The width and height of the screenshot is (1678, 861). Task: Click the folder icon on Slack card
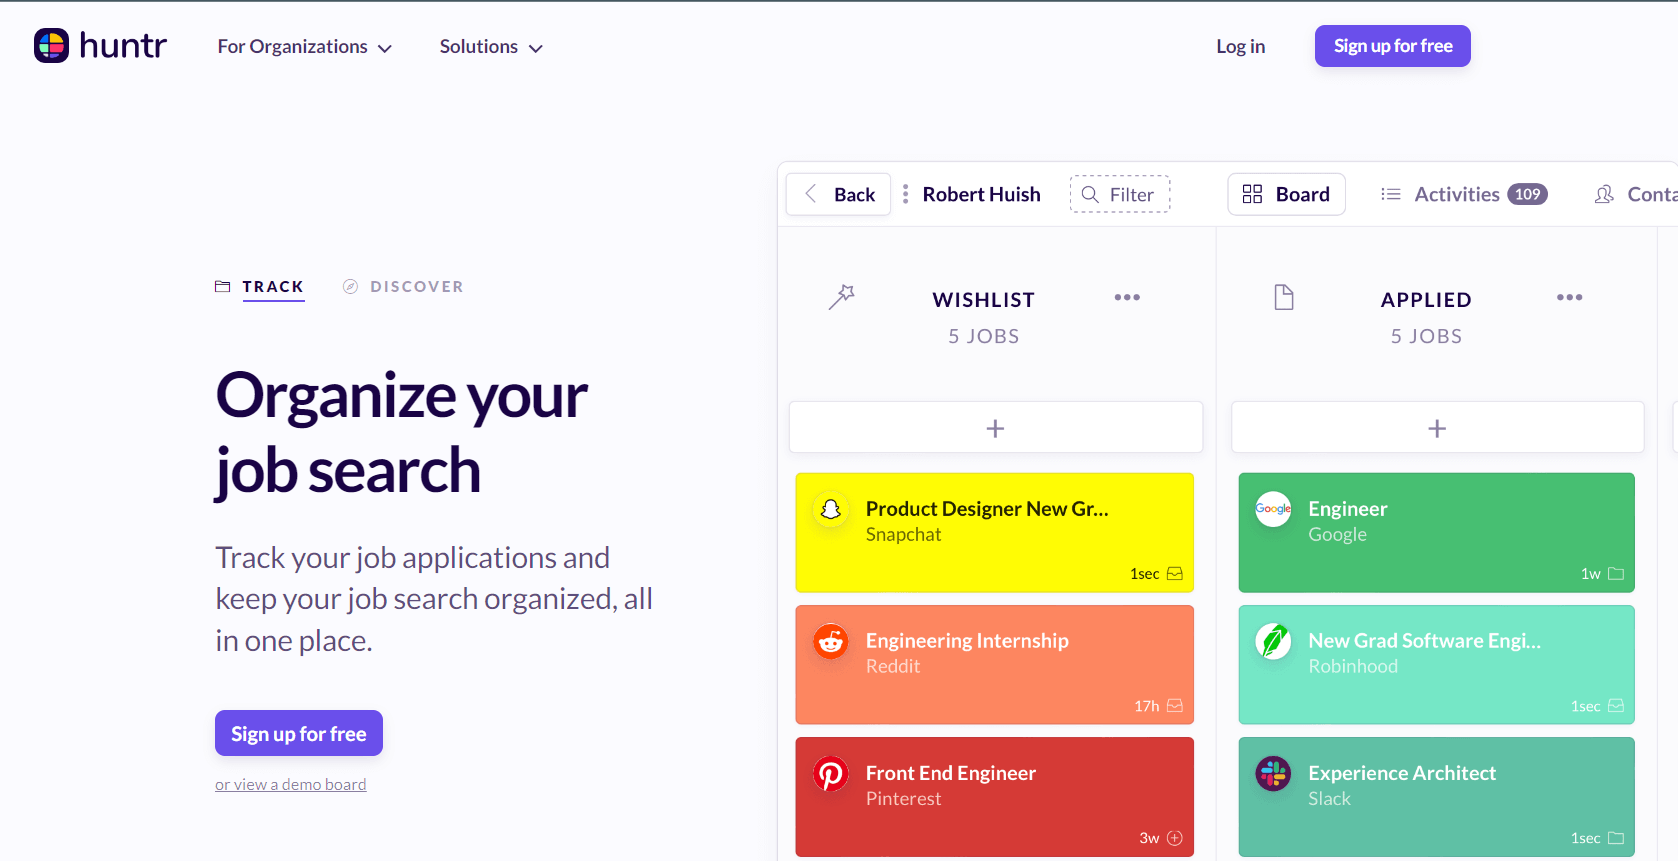(x=1616, y=838)
